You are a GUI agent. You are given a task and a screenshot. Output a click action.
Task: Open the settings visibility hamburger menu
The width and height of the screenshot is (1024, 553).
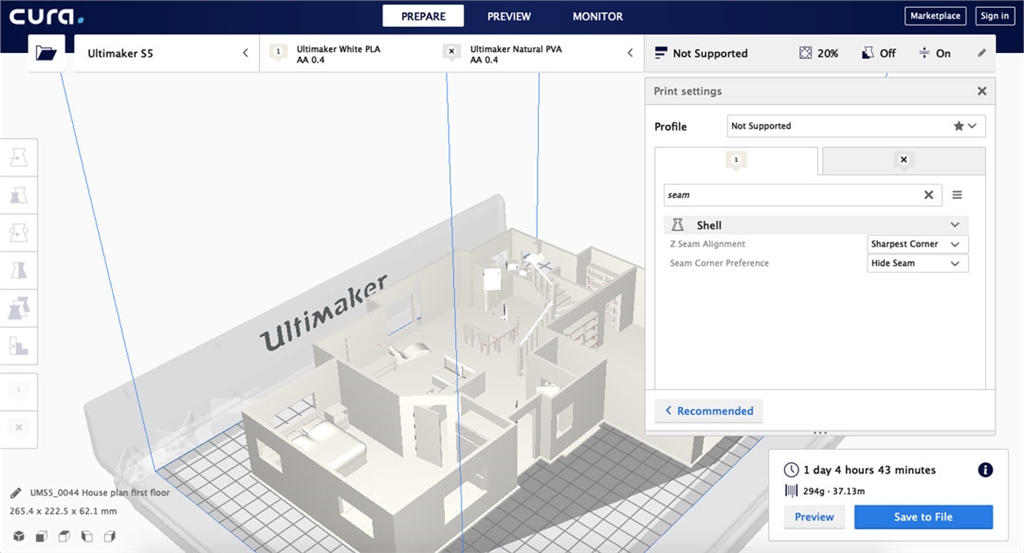coord(957,195)
